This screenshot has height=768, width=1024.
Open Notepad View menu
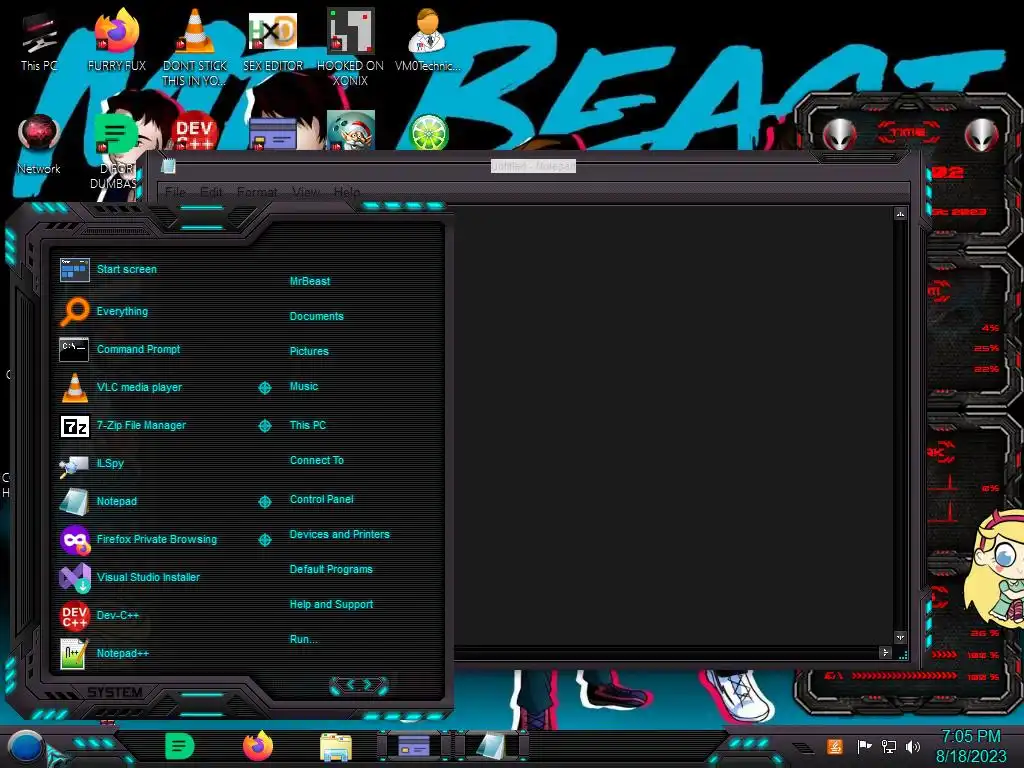tap(306, 192)
